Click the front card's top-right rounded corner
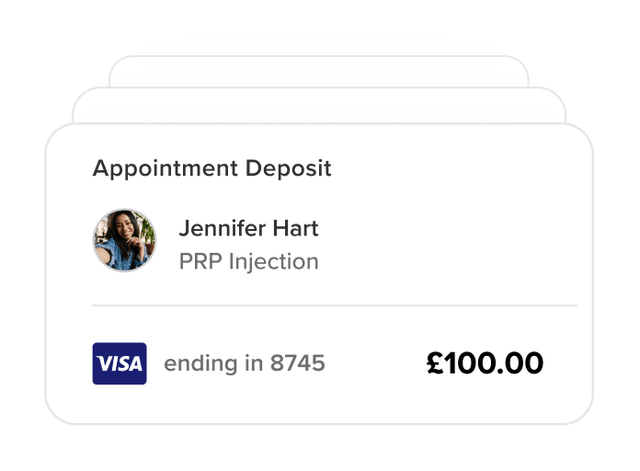The image size is (640, 471). [x=579, y=138]
